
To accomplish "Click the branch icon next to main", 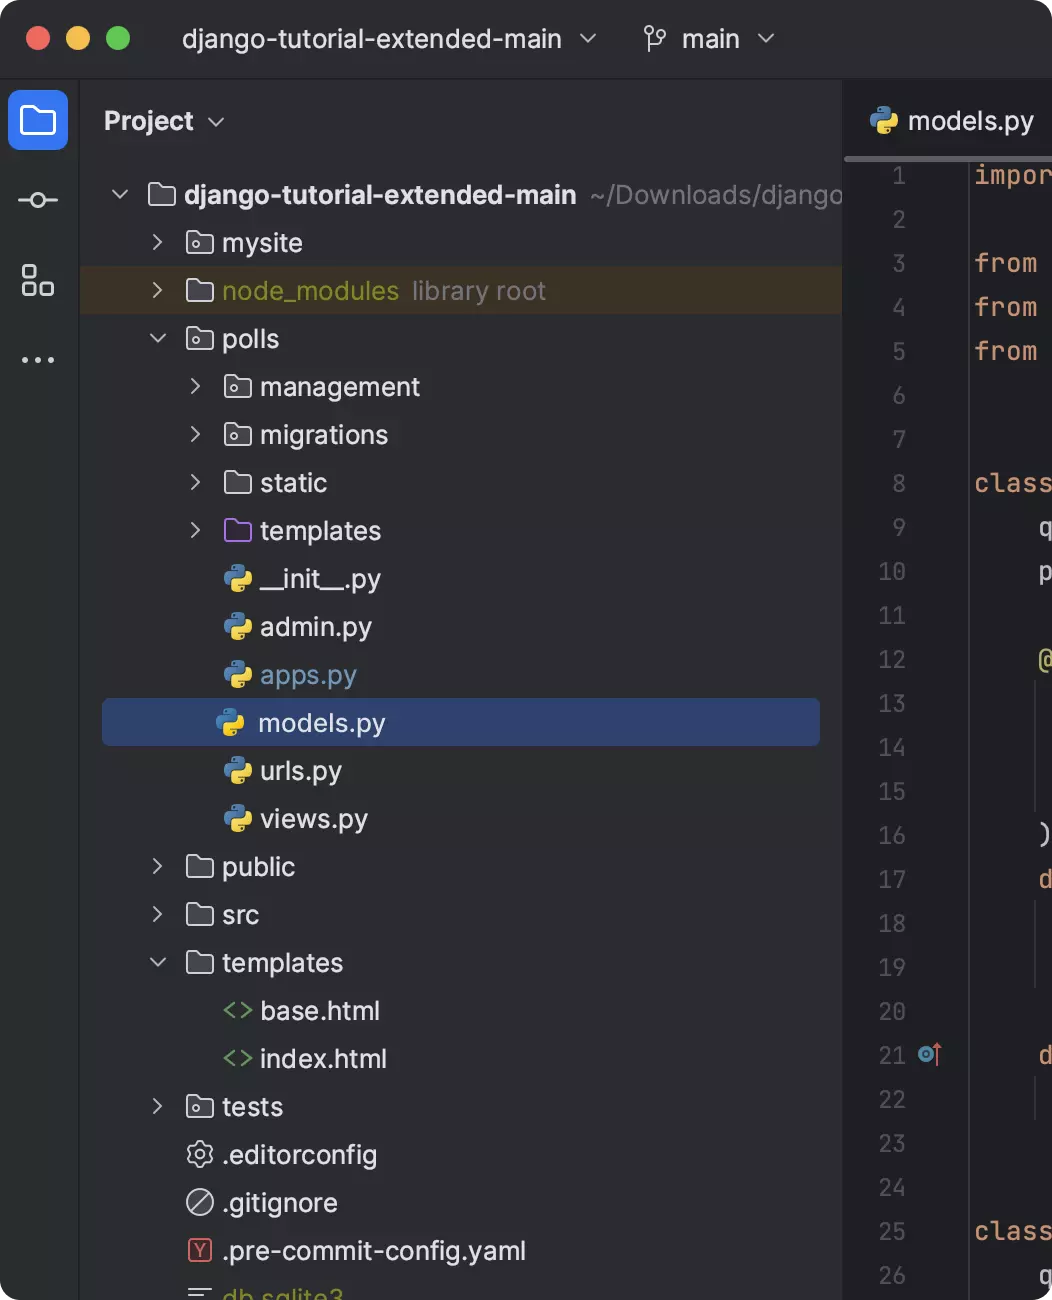I will pyautogui.click(x=654, y=38).
